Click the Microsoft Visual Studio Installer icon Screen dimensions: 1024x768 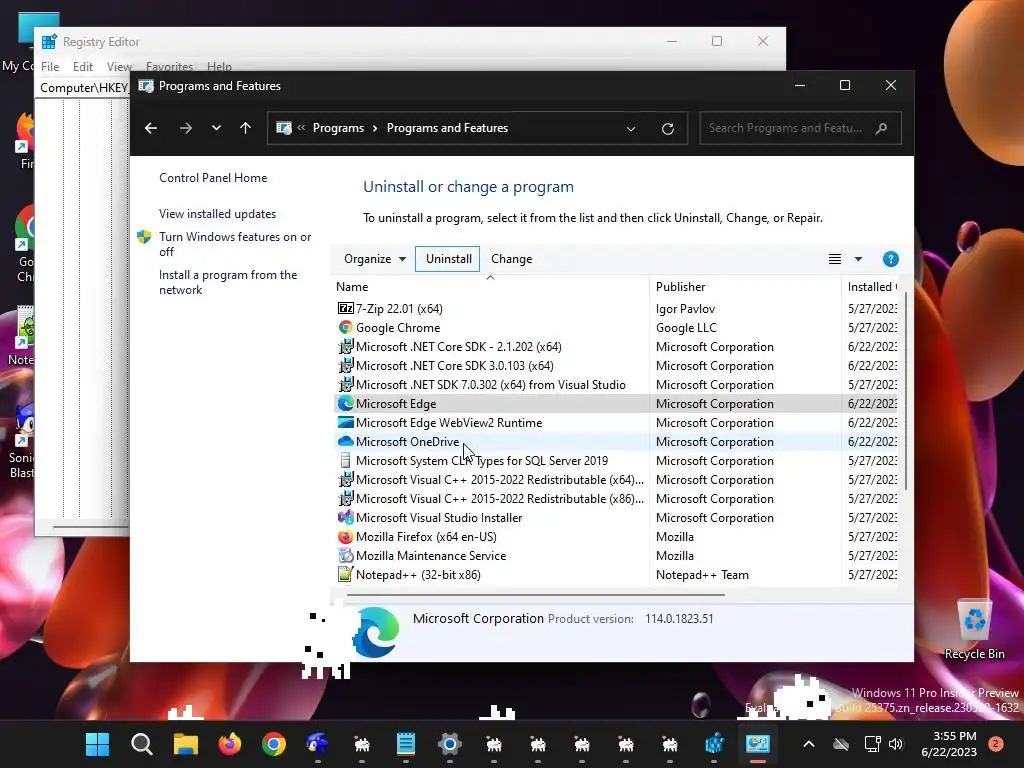pyautogui.click(x=345, y=517)
